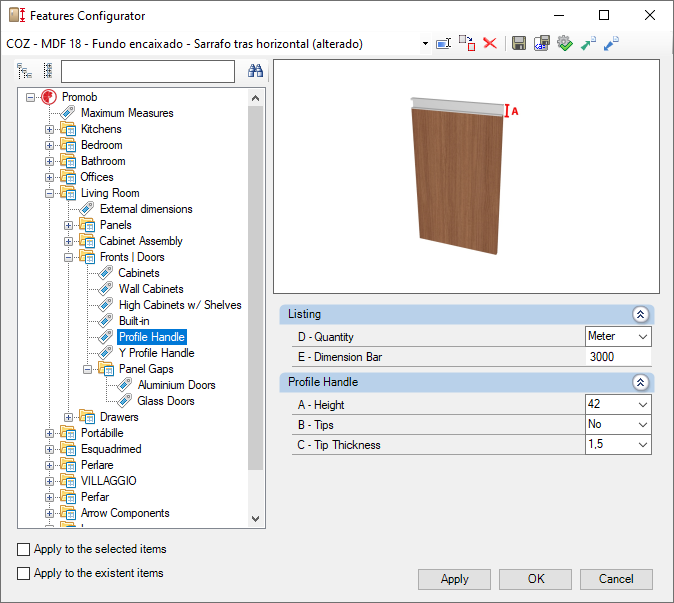Click the Wall Cabinets tag icon
The image size is (674, 603).
106,289
